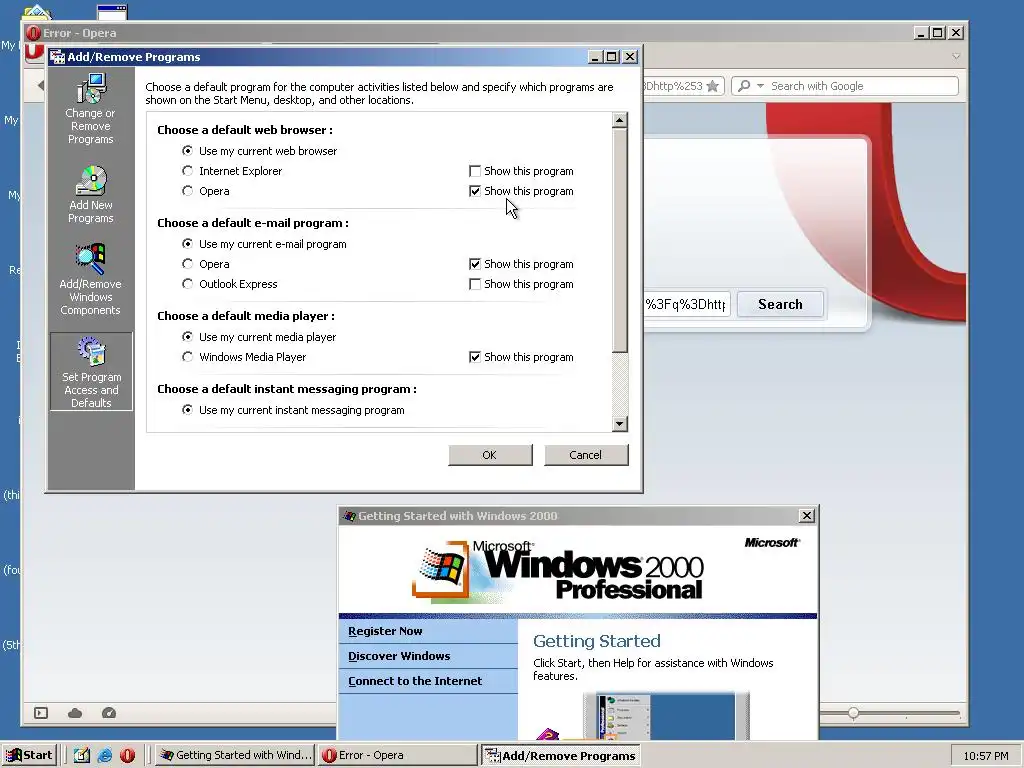Select 'Use my current instant messaging program'
The height and width of the screenshot is (768, 1024).
187,410
